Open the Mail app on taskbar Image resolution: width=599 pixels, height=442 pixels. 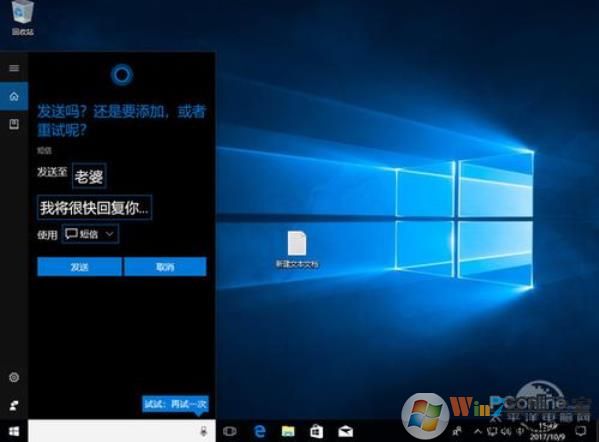point(345,432)
